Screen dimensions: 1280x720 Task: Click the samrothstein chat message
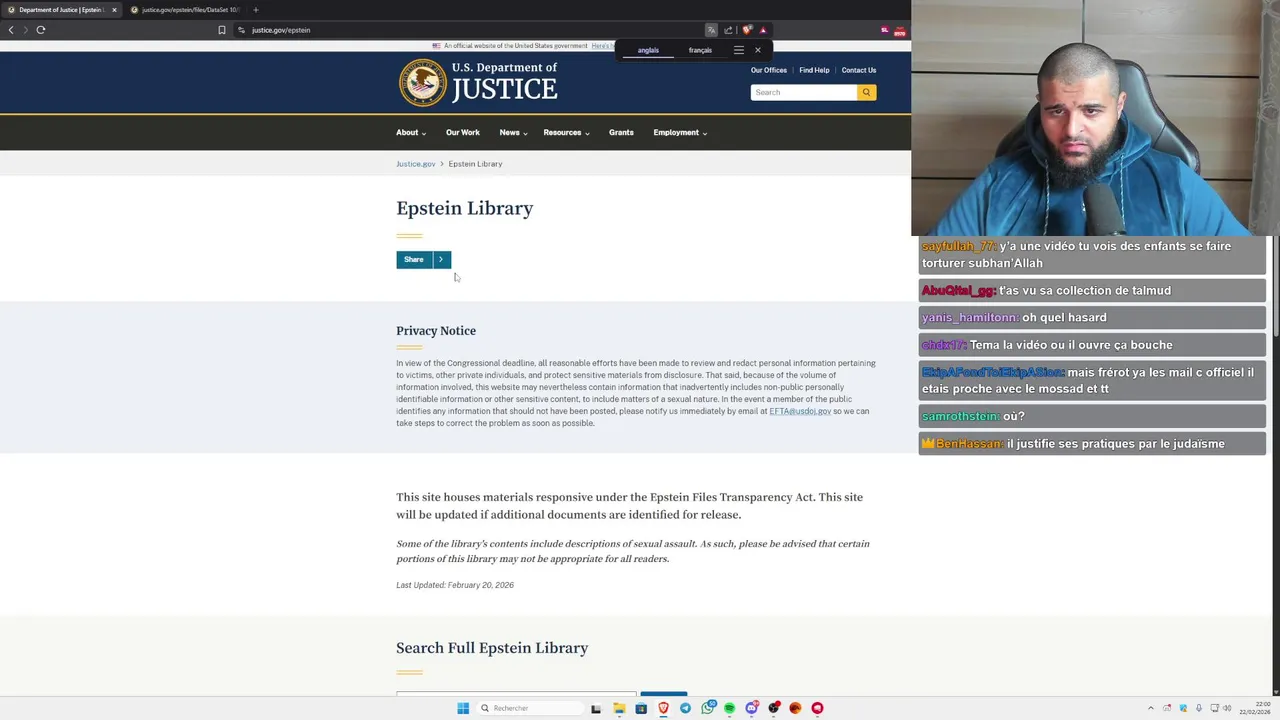click(x=1092, y=416)
